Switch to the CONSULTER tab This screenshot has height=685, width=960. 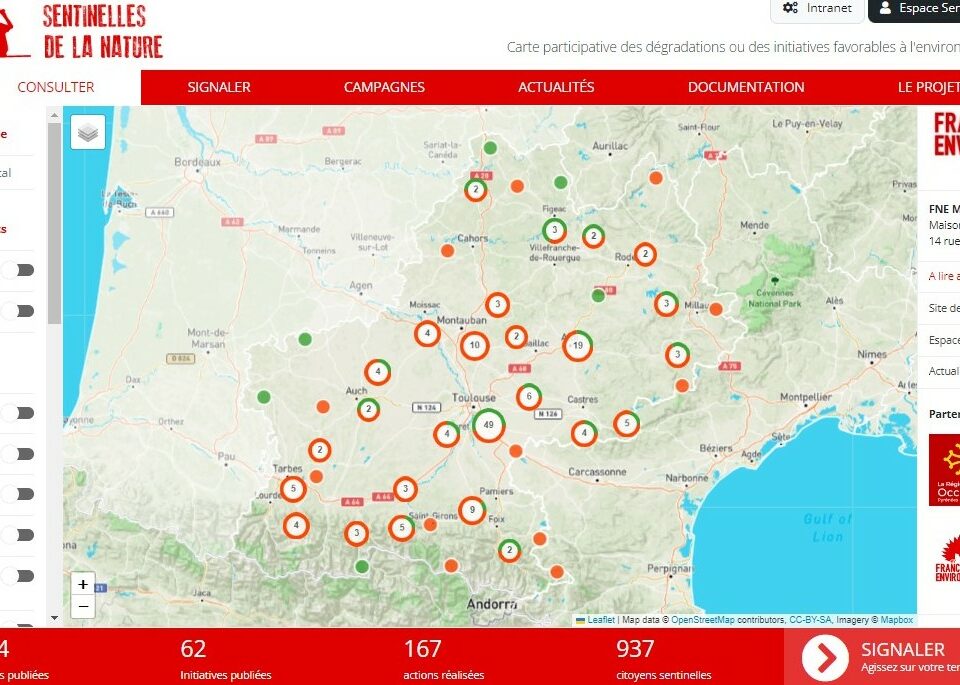pos(56,87)
